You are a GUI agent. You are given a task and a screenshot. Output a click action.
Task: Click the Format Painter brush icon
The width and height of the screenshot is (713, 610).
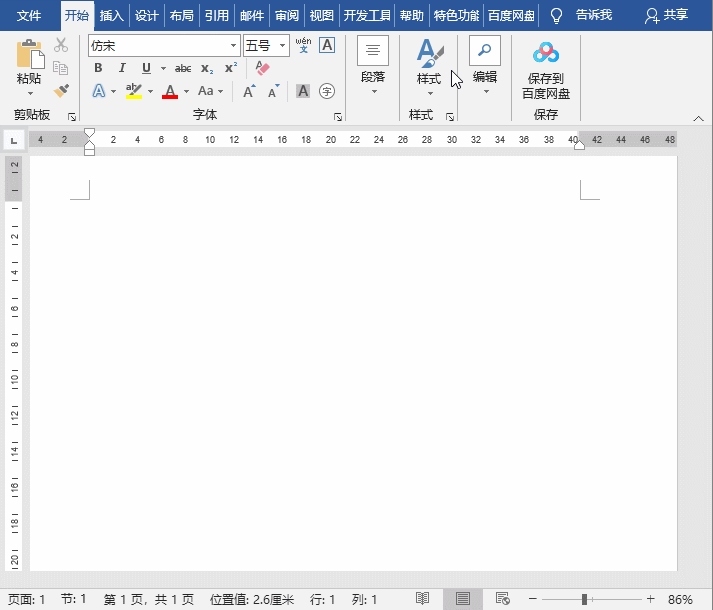tap(61, 91)
